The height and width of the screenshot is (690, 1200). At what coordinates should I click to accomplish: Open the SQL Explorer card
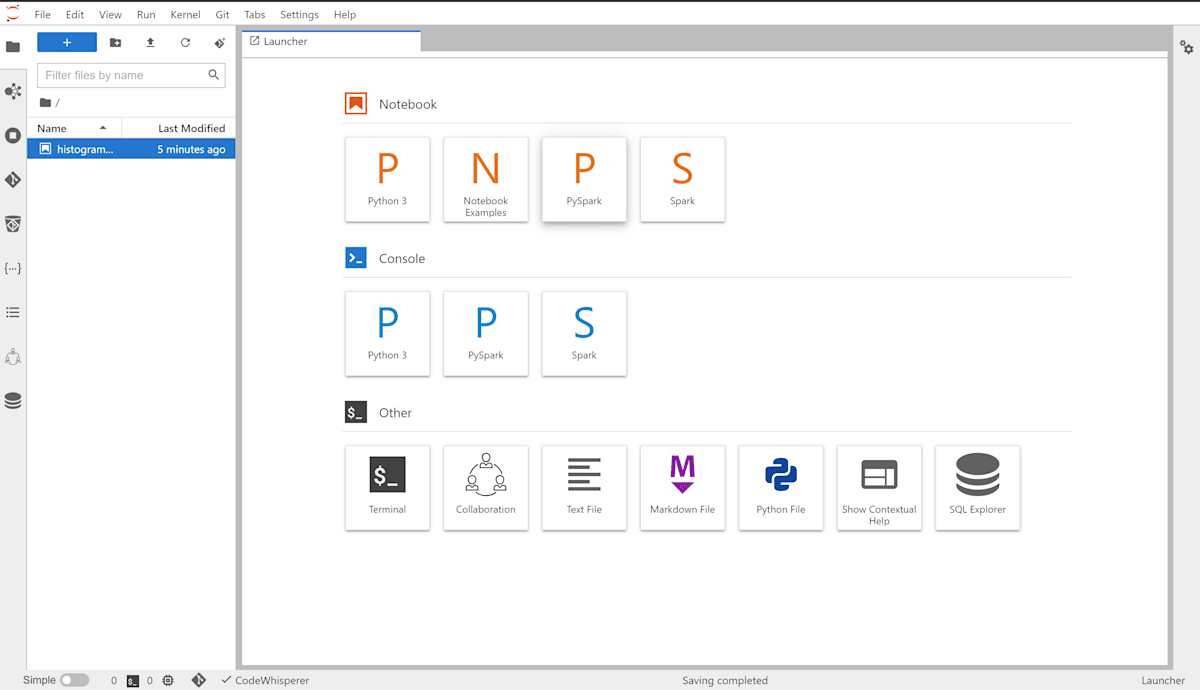(977, 488)
